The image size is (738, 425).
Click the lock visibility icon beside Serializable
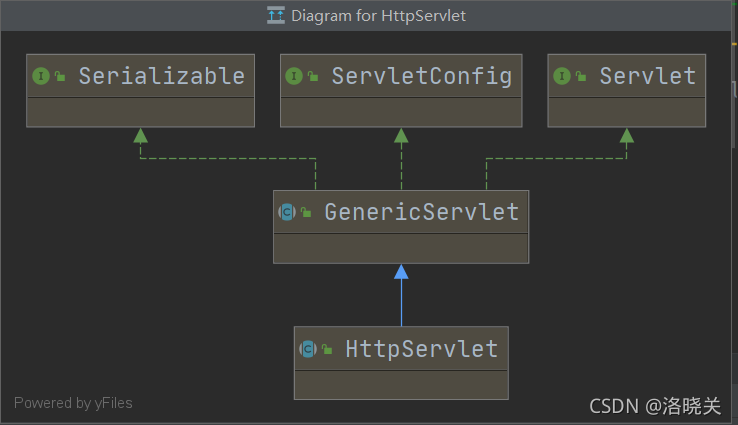[60, 76]
